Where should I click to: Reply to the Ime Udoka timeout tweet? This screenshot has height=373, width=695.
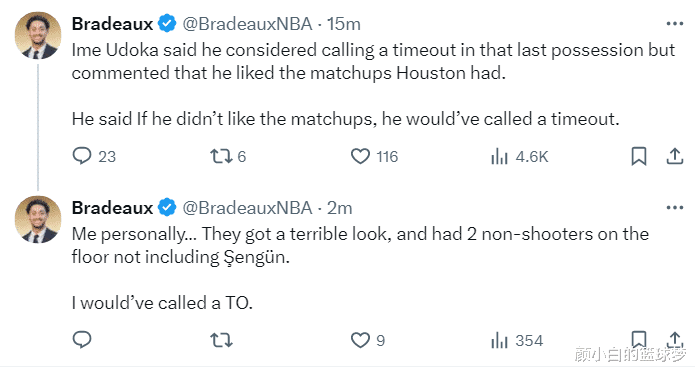tap(82, 156)
